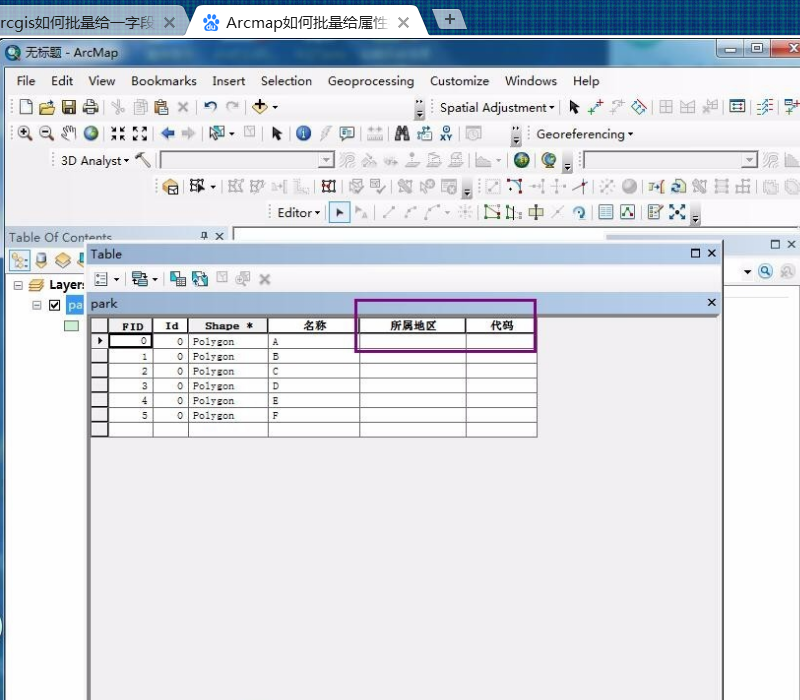Print the map using printer icon
The height and width of the screenshot is (700, 800).
[x=90, y=107]
